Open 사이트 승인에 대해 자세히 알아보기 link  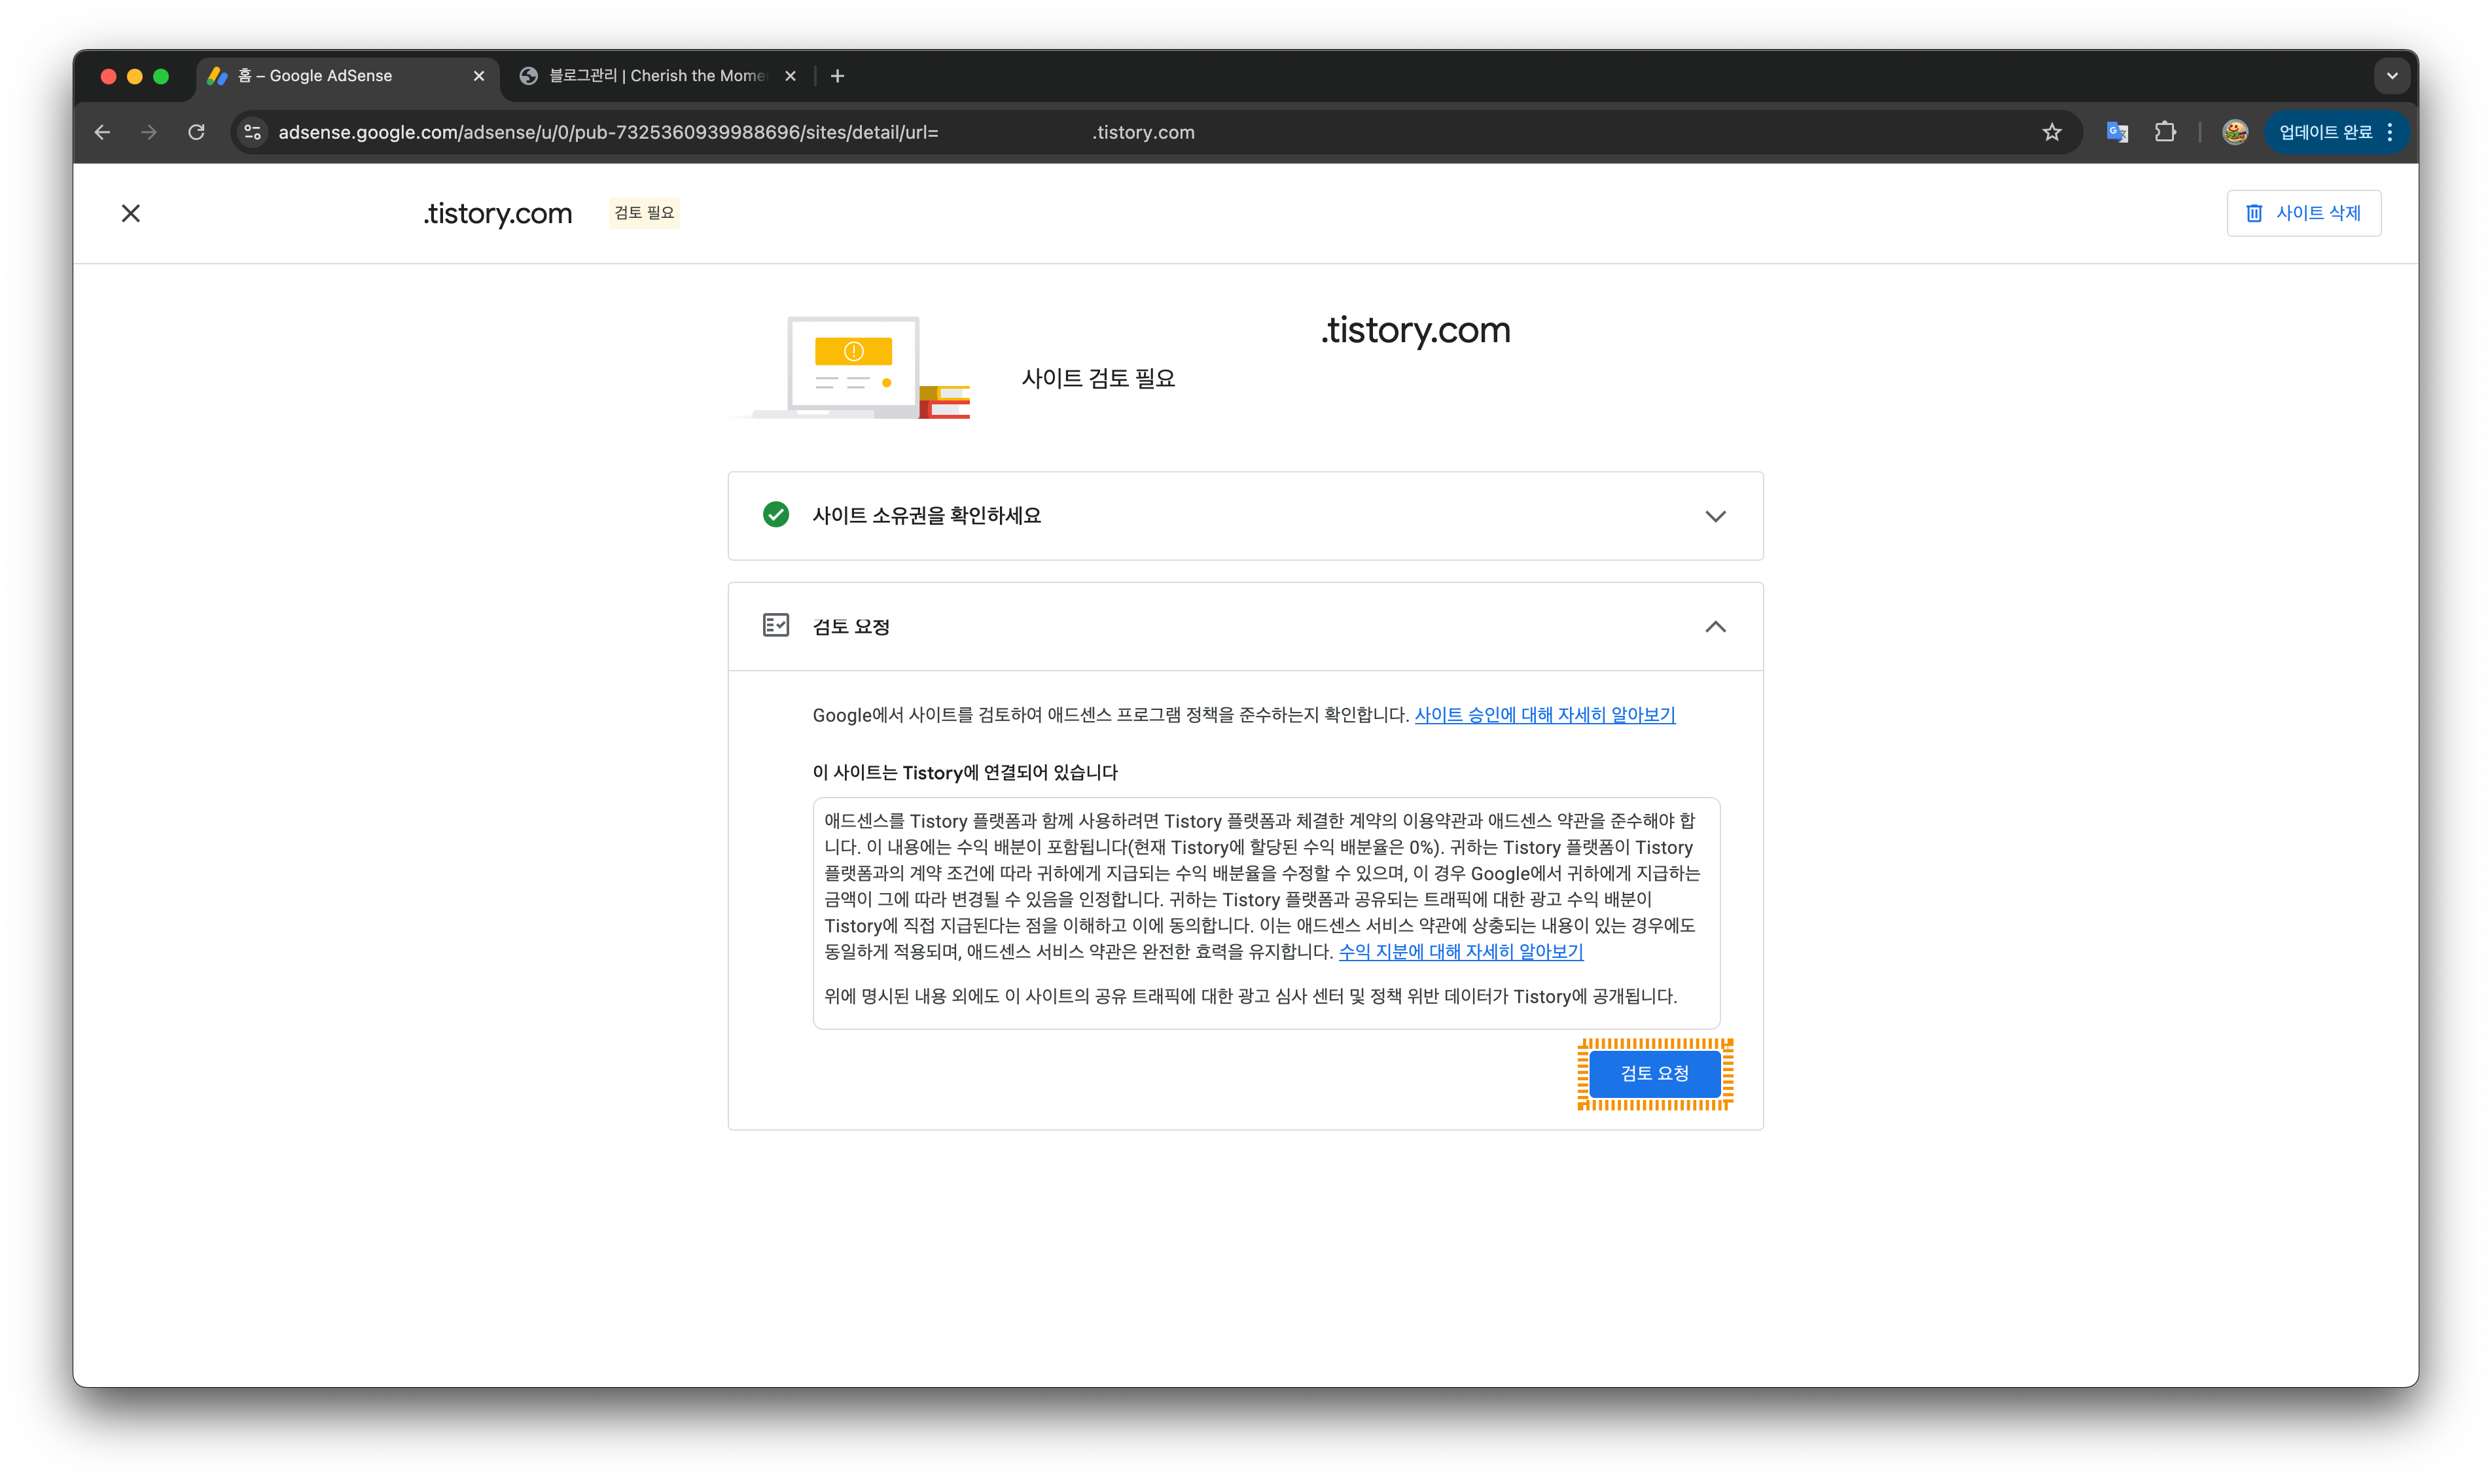[1545, 715]
